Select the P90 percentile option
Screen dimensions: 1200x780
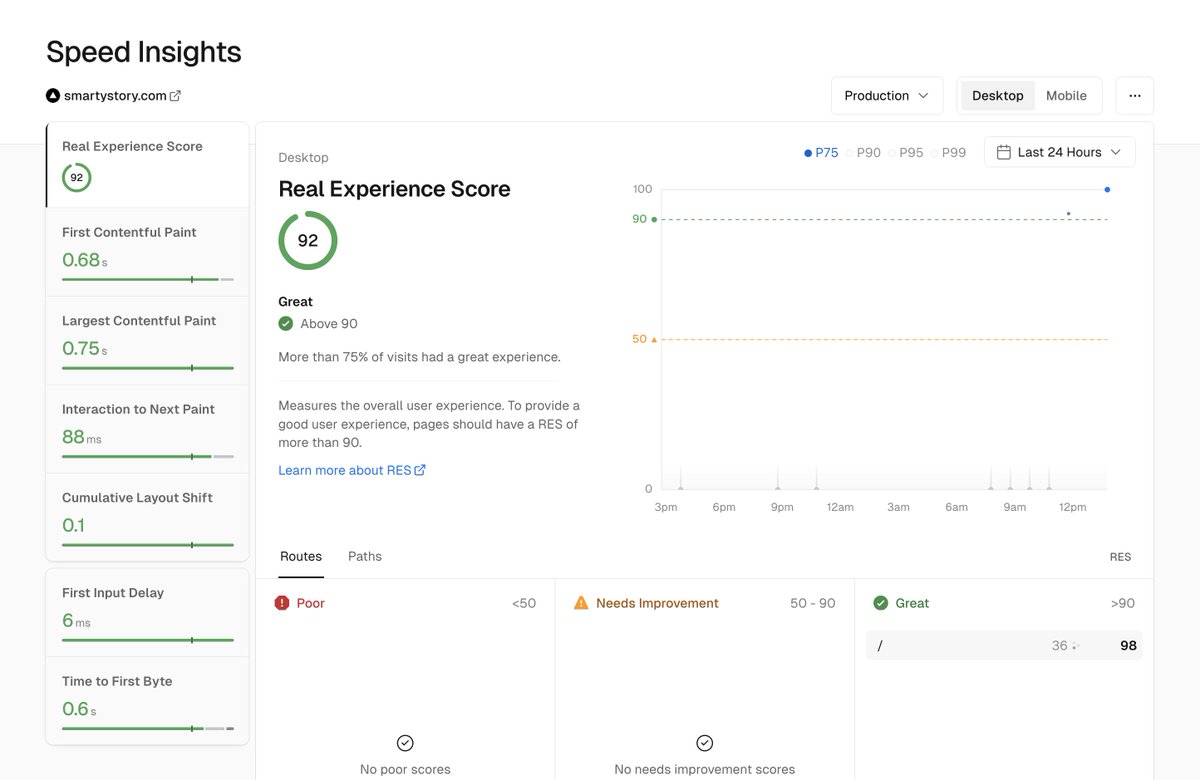pyautogui.click(x=864, y=153)
